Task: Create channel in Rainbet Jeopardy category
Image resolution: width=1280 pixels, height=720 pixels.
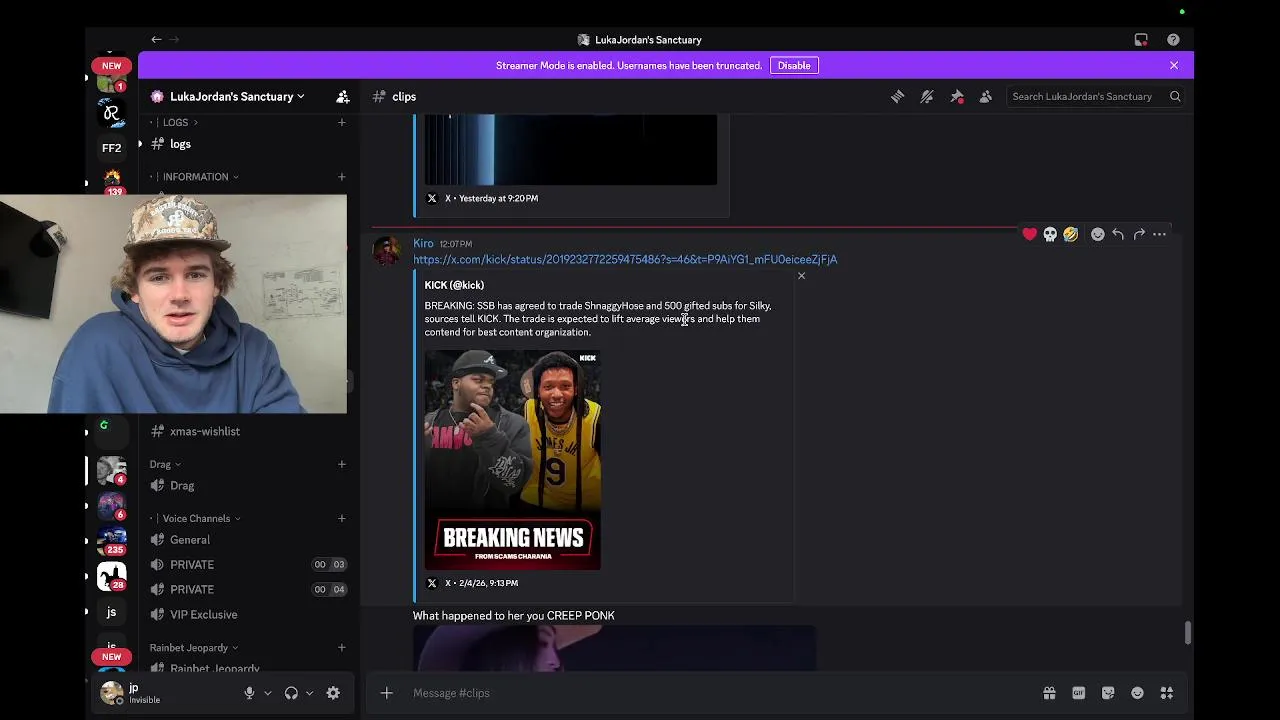Action: click(341, 647)
